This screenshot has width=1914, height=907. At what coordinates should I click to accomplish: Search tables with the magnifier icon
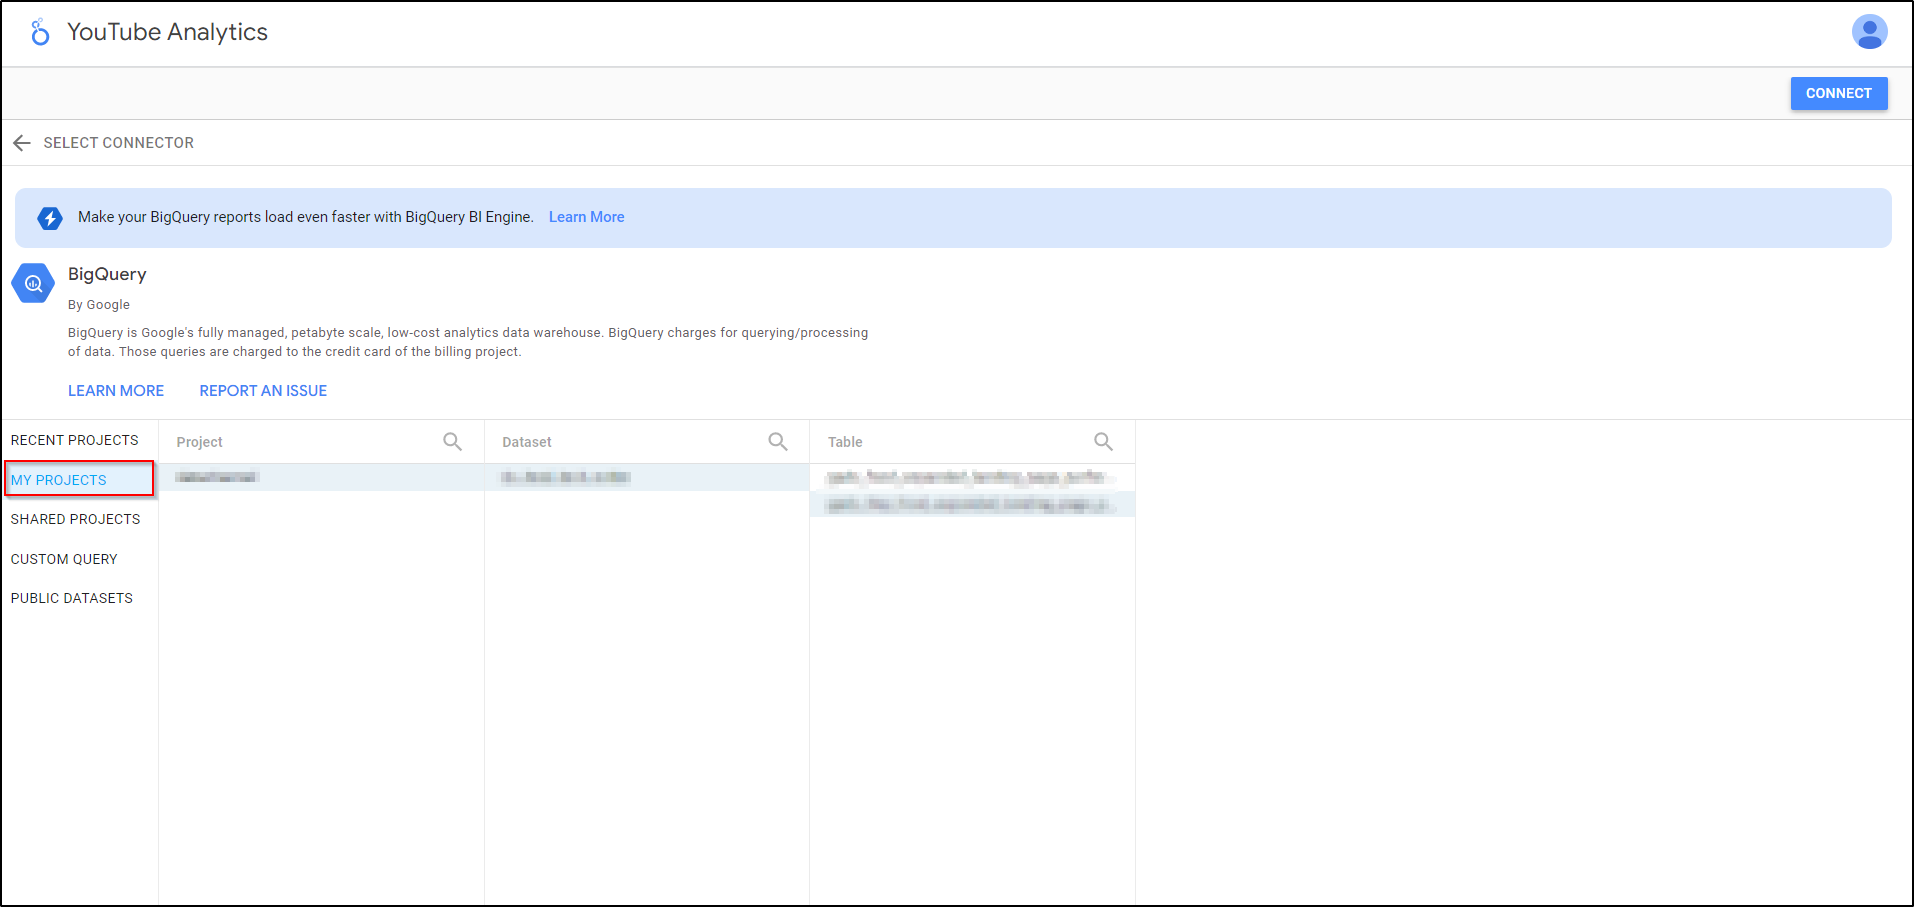click(x=1103, y=442)
